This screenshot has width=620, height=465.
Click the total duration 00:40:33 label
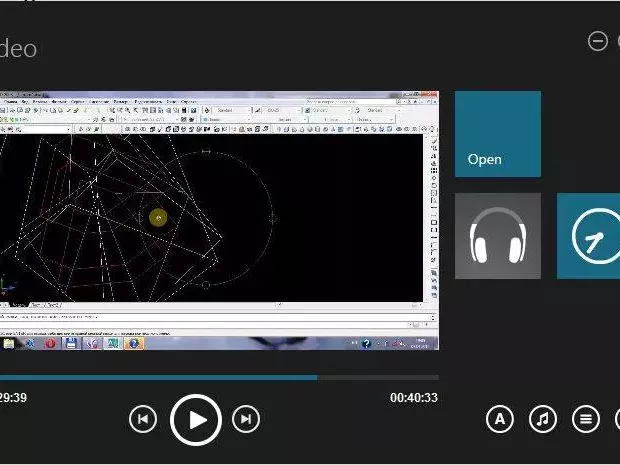413,398
